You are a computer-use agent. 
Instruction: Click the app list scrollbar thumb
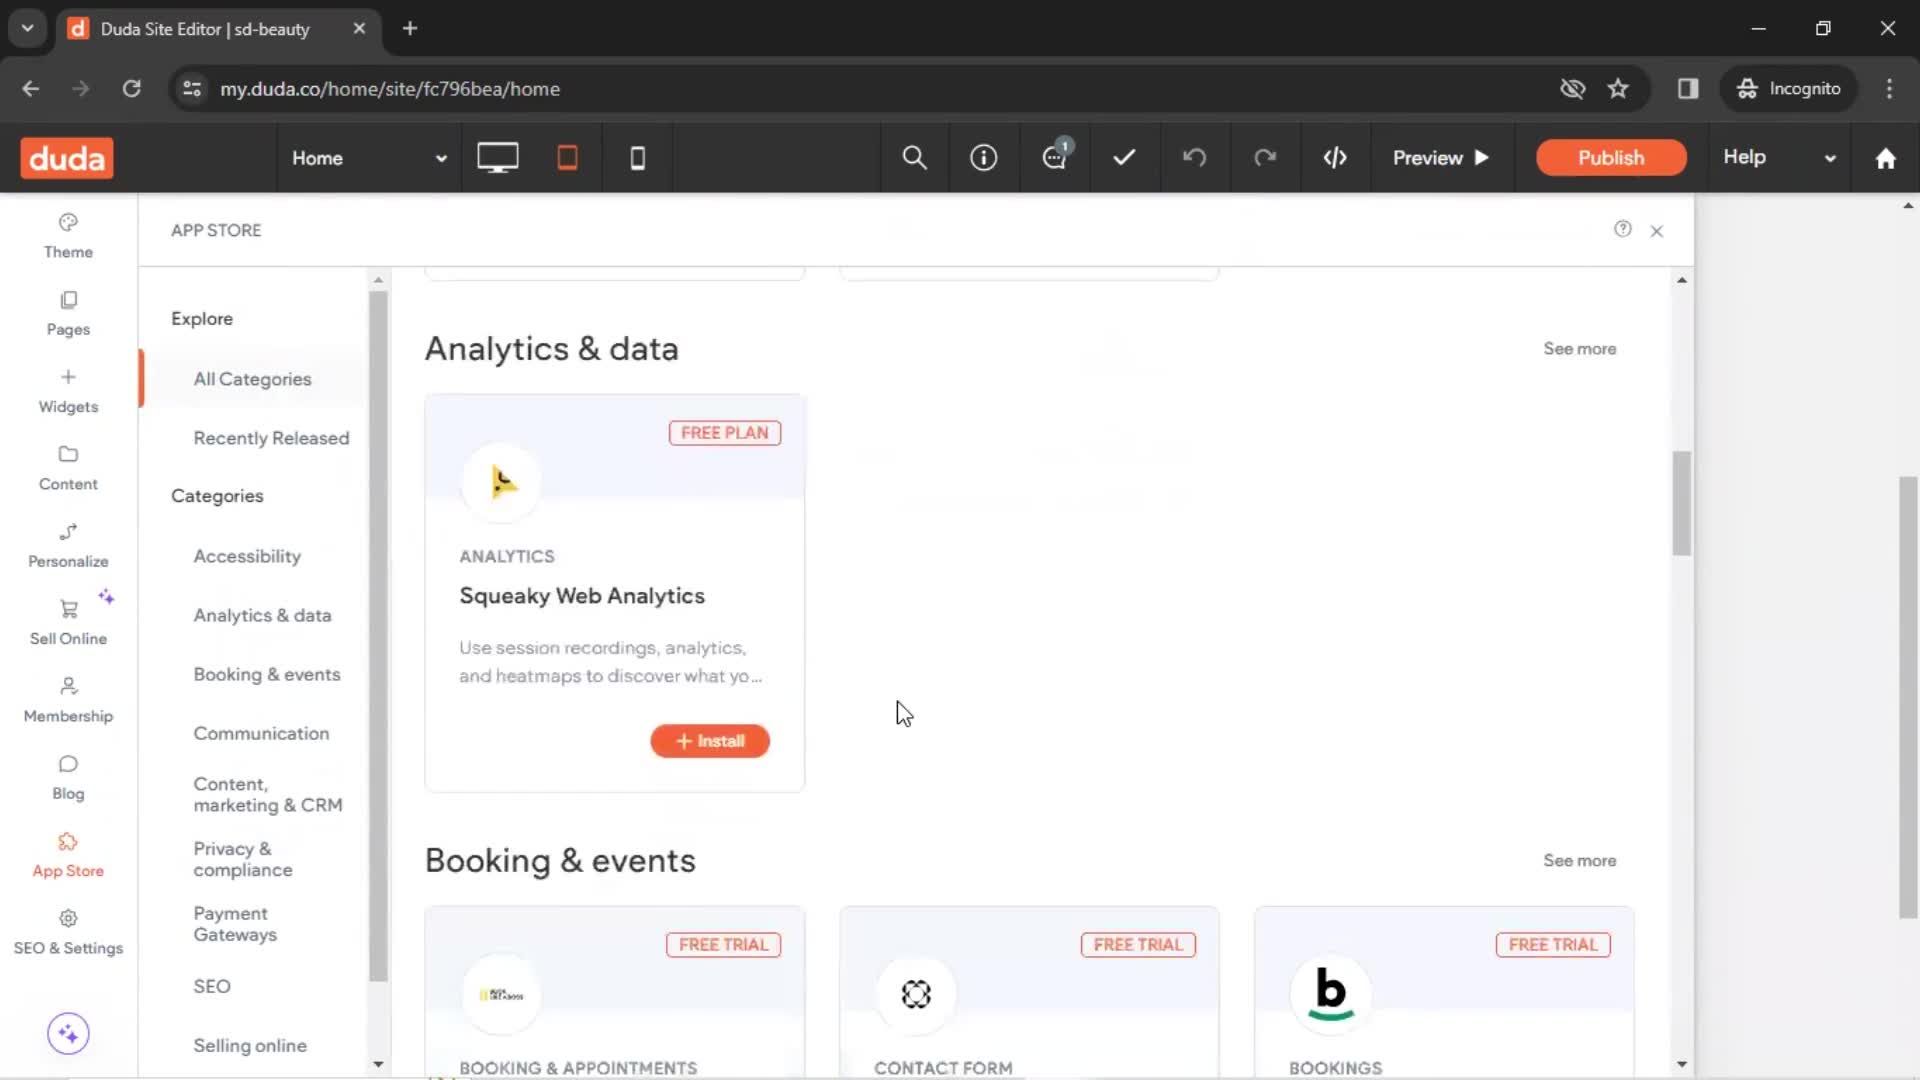coord(1682,503)
